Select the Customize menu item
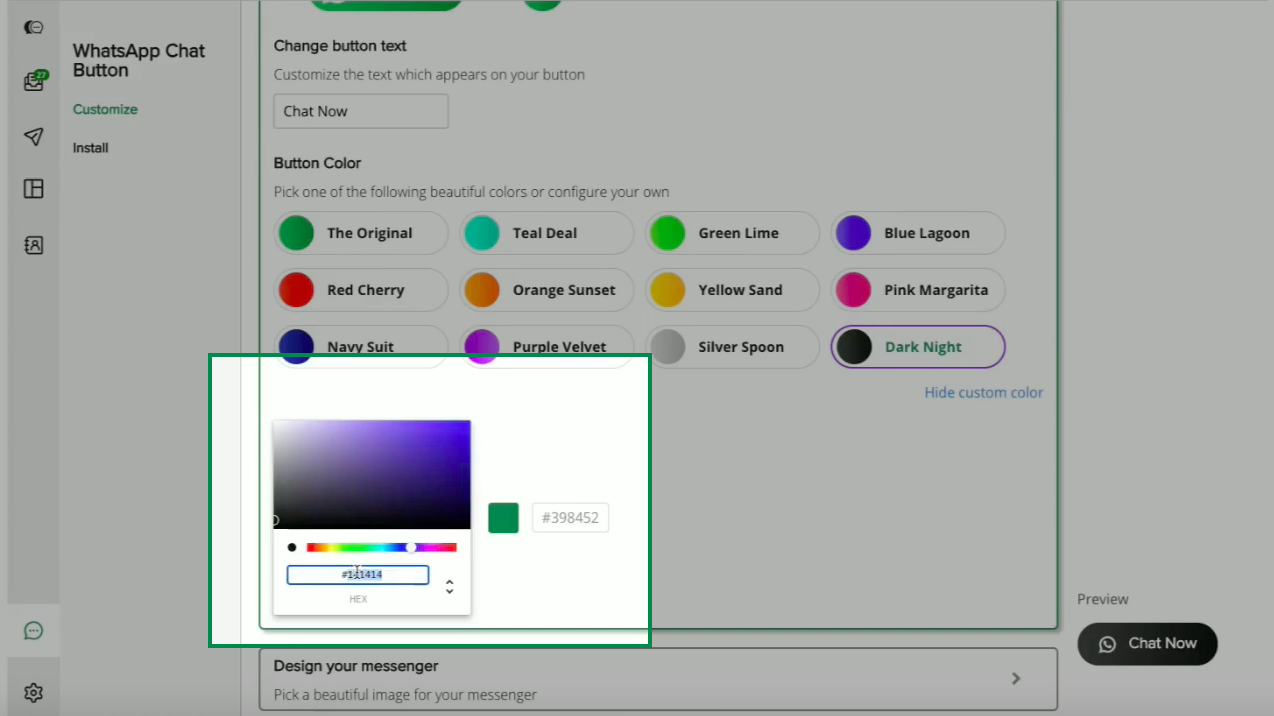This screenshot has height=716, width=1274. coord(105,109)
